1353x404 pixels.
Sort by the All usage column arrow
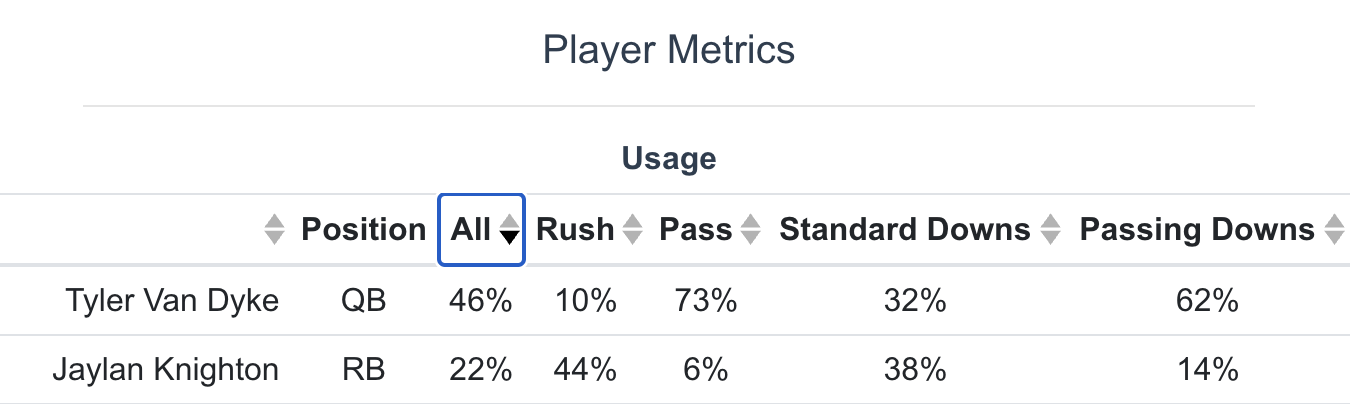510,230
